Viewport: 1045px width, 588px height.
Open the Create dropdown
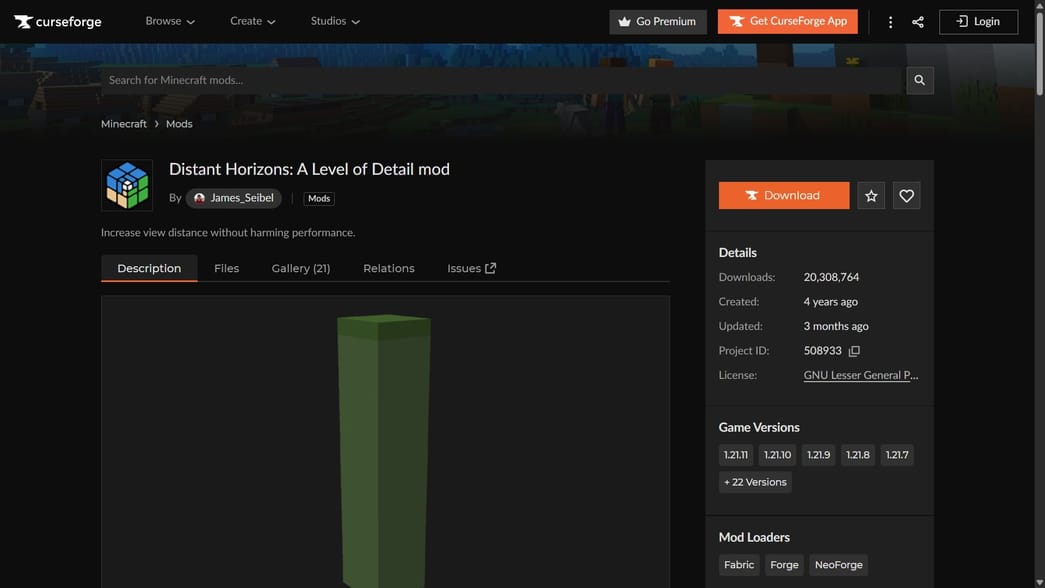click(x=250, y=20)
